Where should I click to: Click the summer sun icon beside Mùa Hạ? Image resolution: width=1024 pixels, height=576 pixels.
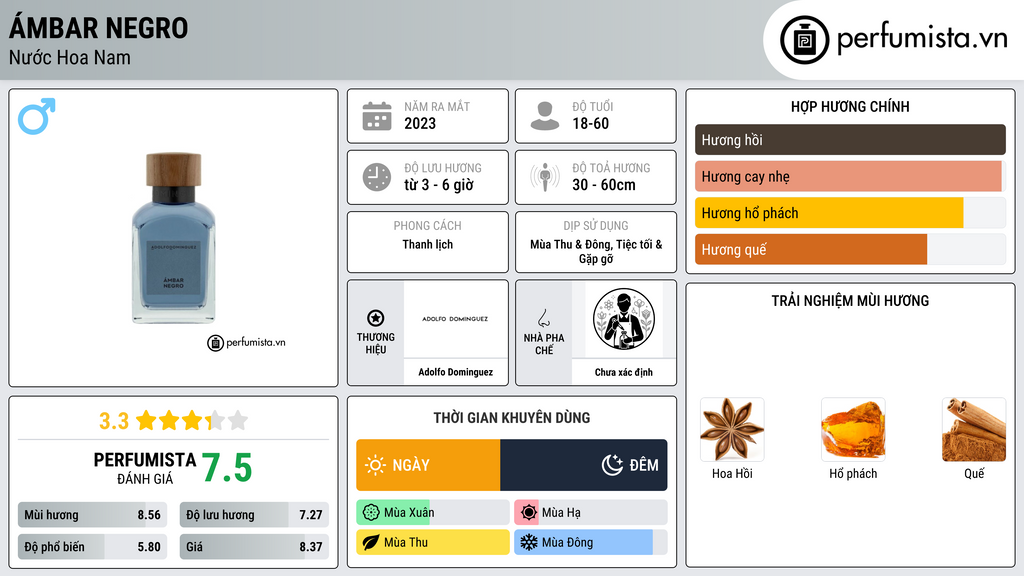pyautogui.click(x=529, y=513)
